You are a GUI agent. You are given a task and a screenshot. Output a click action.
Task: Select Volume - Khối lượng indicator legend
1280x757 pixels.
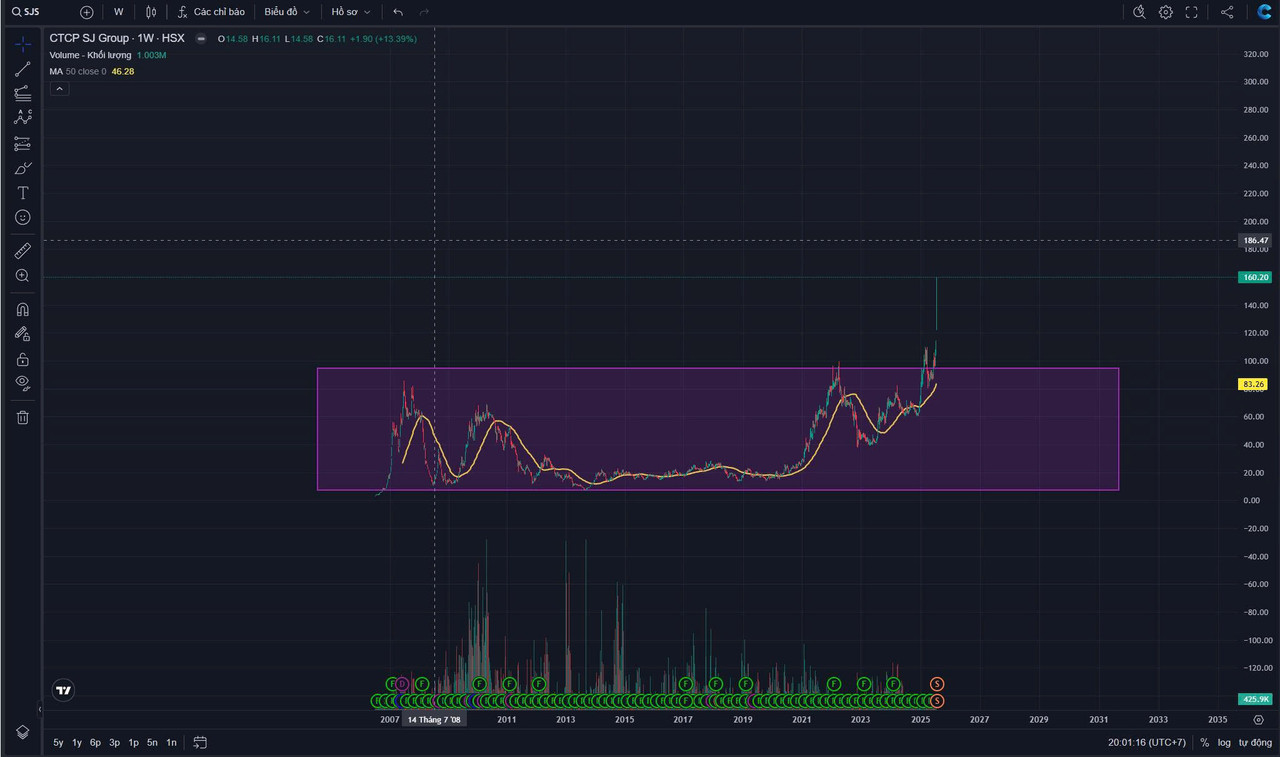(x=91, y=55)
